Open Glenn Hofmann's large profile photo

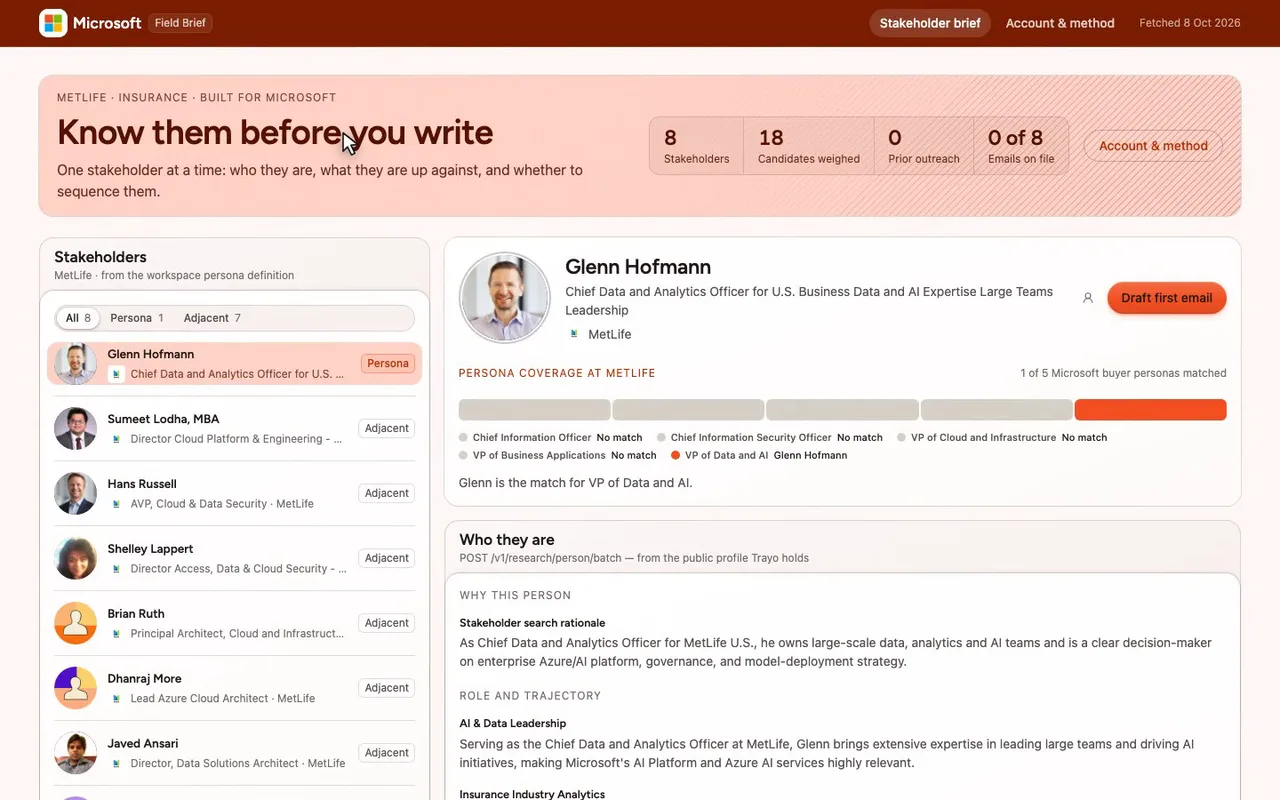coord(505,298)
